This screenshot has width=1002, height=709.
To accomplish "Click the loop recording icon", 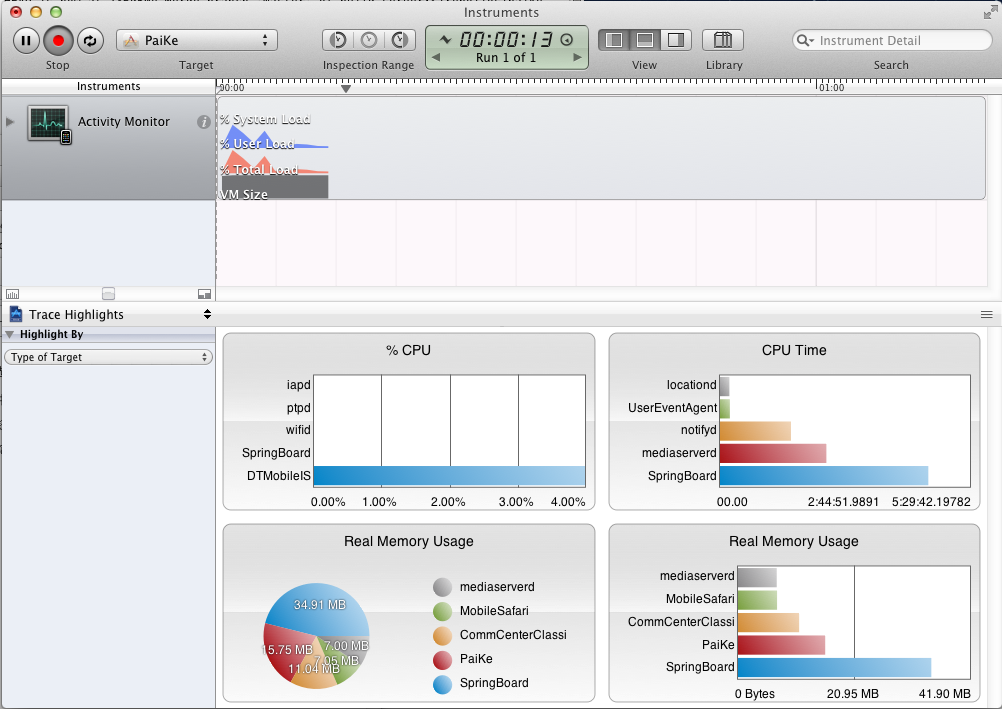I will [x=90, y=41].
